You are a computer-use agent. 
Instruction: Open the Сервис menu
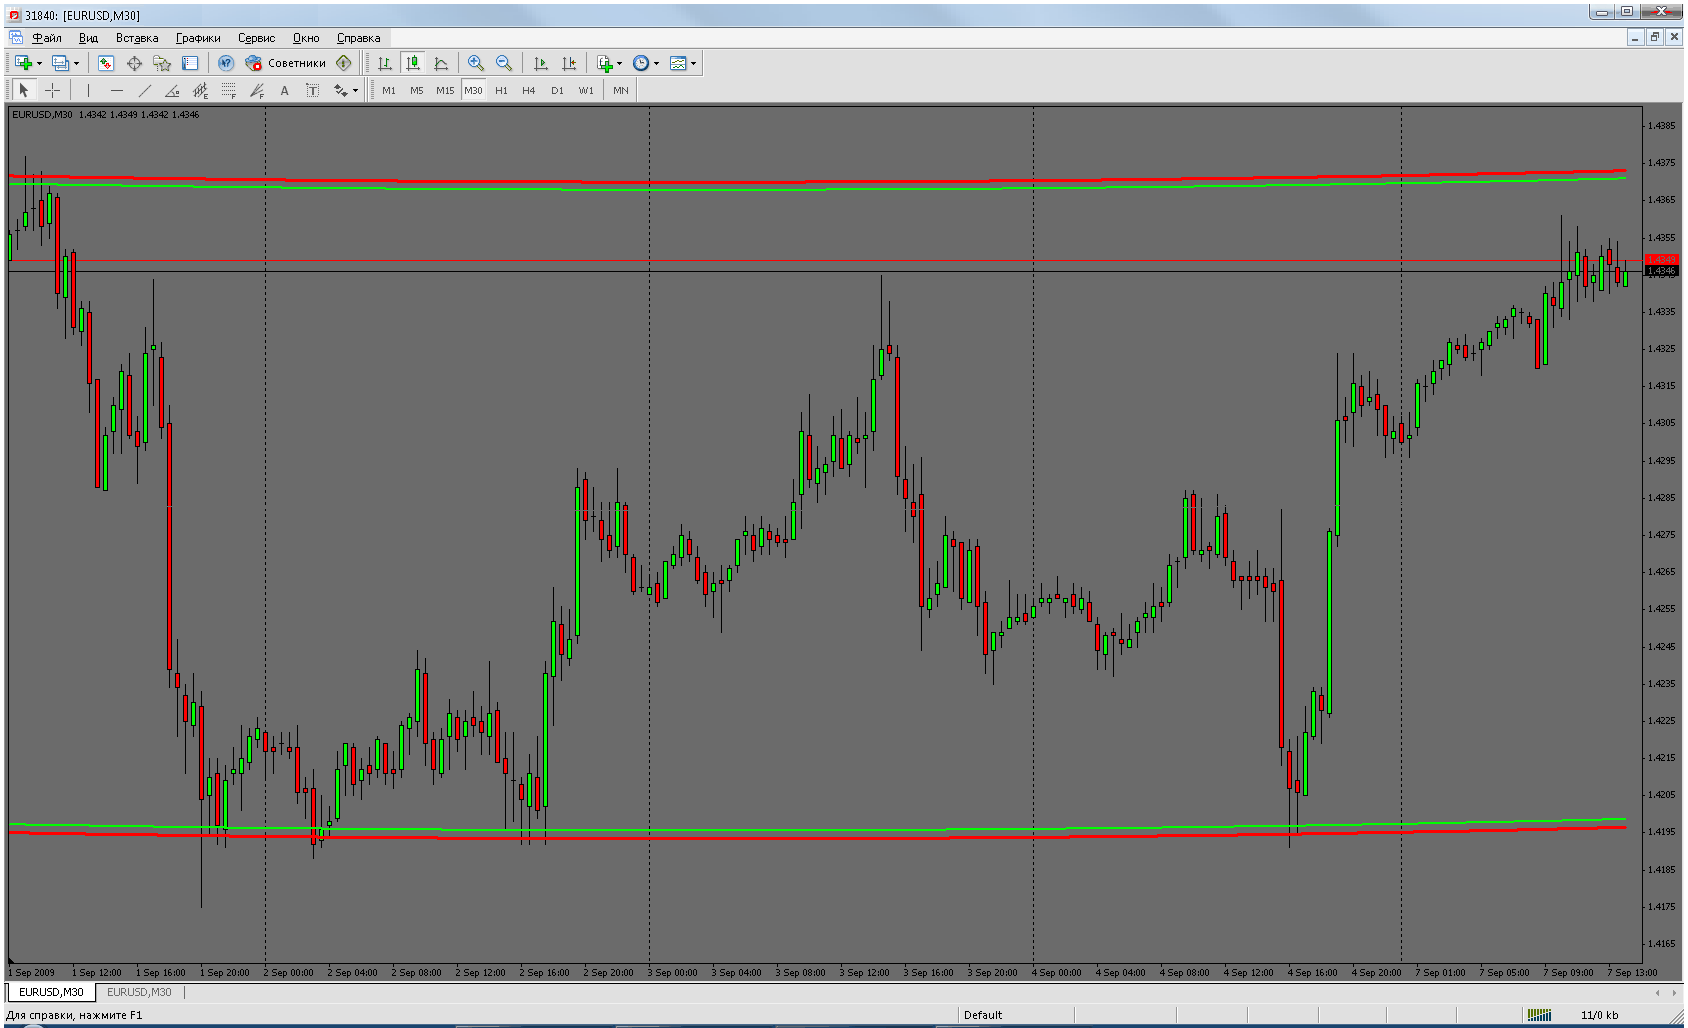256,38
